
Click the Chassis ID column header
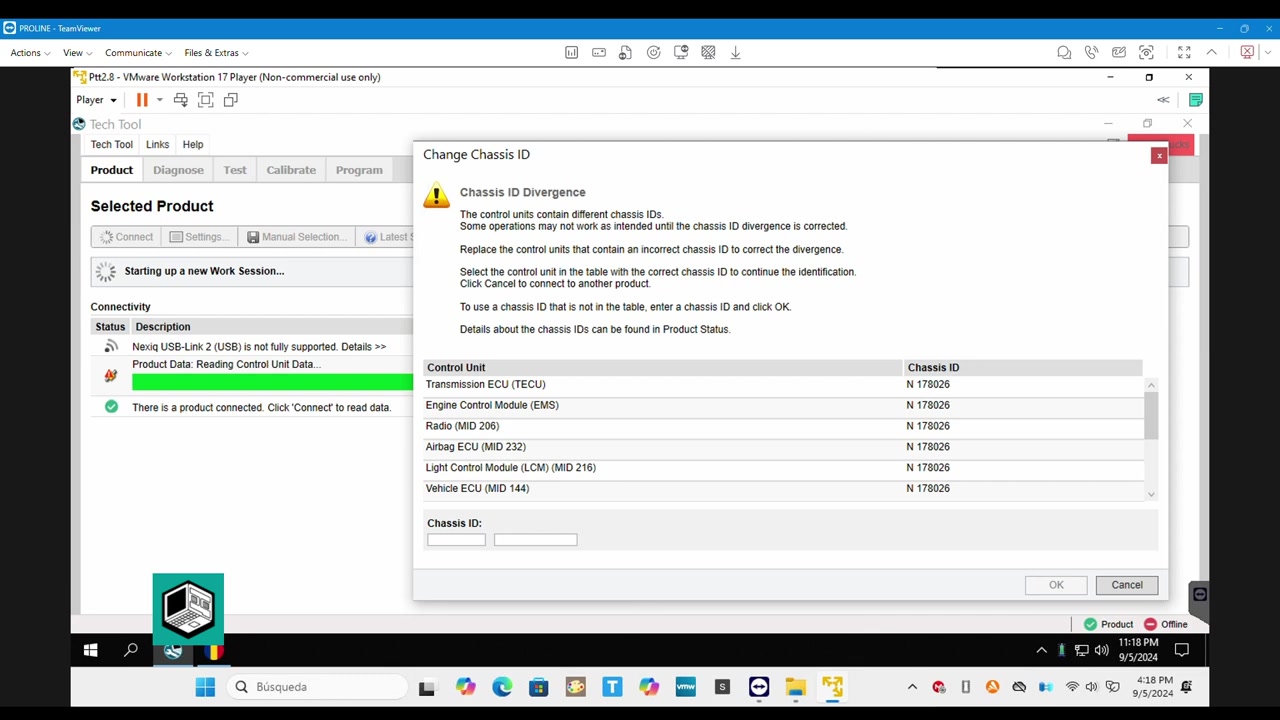pyautogui.click(x=1023, y=368)
